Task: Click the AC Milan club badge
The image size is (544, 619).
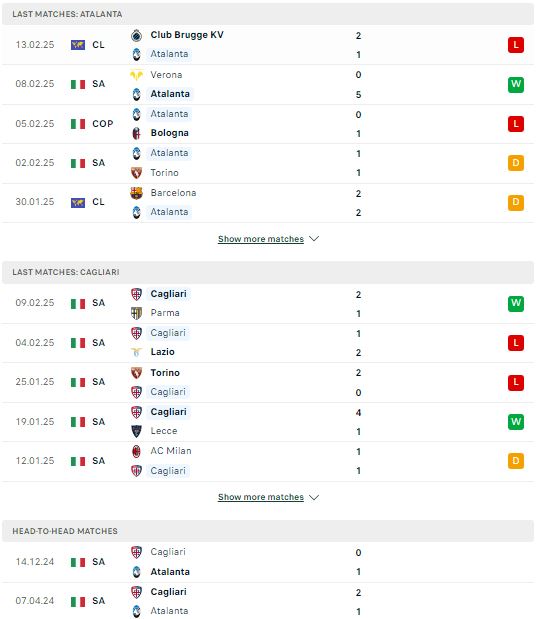Action: click(x=136, y=451)
